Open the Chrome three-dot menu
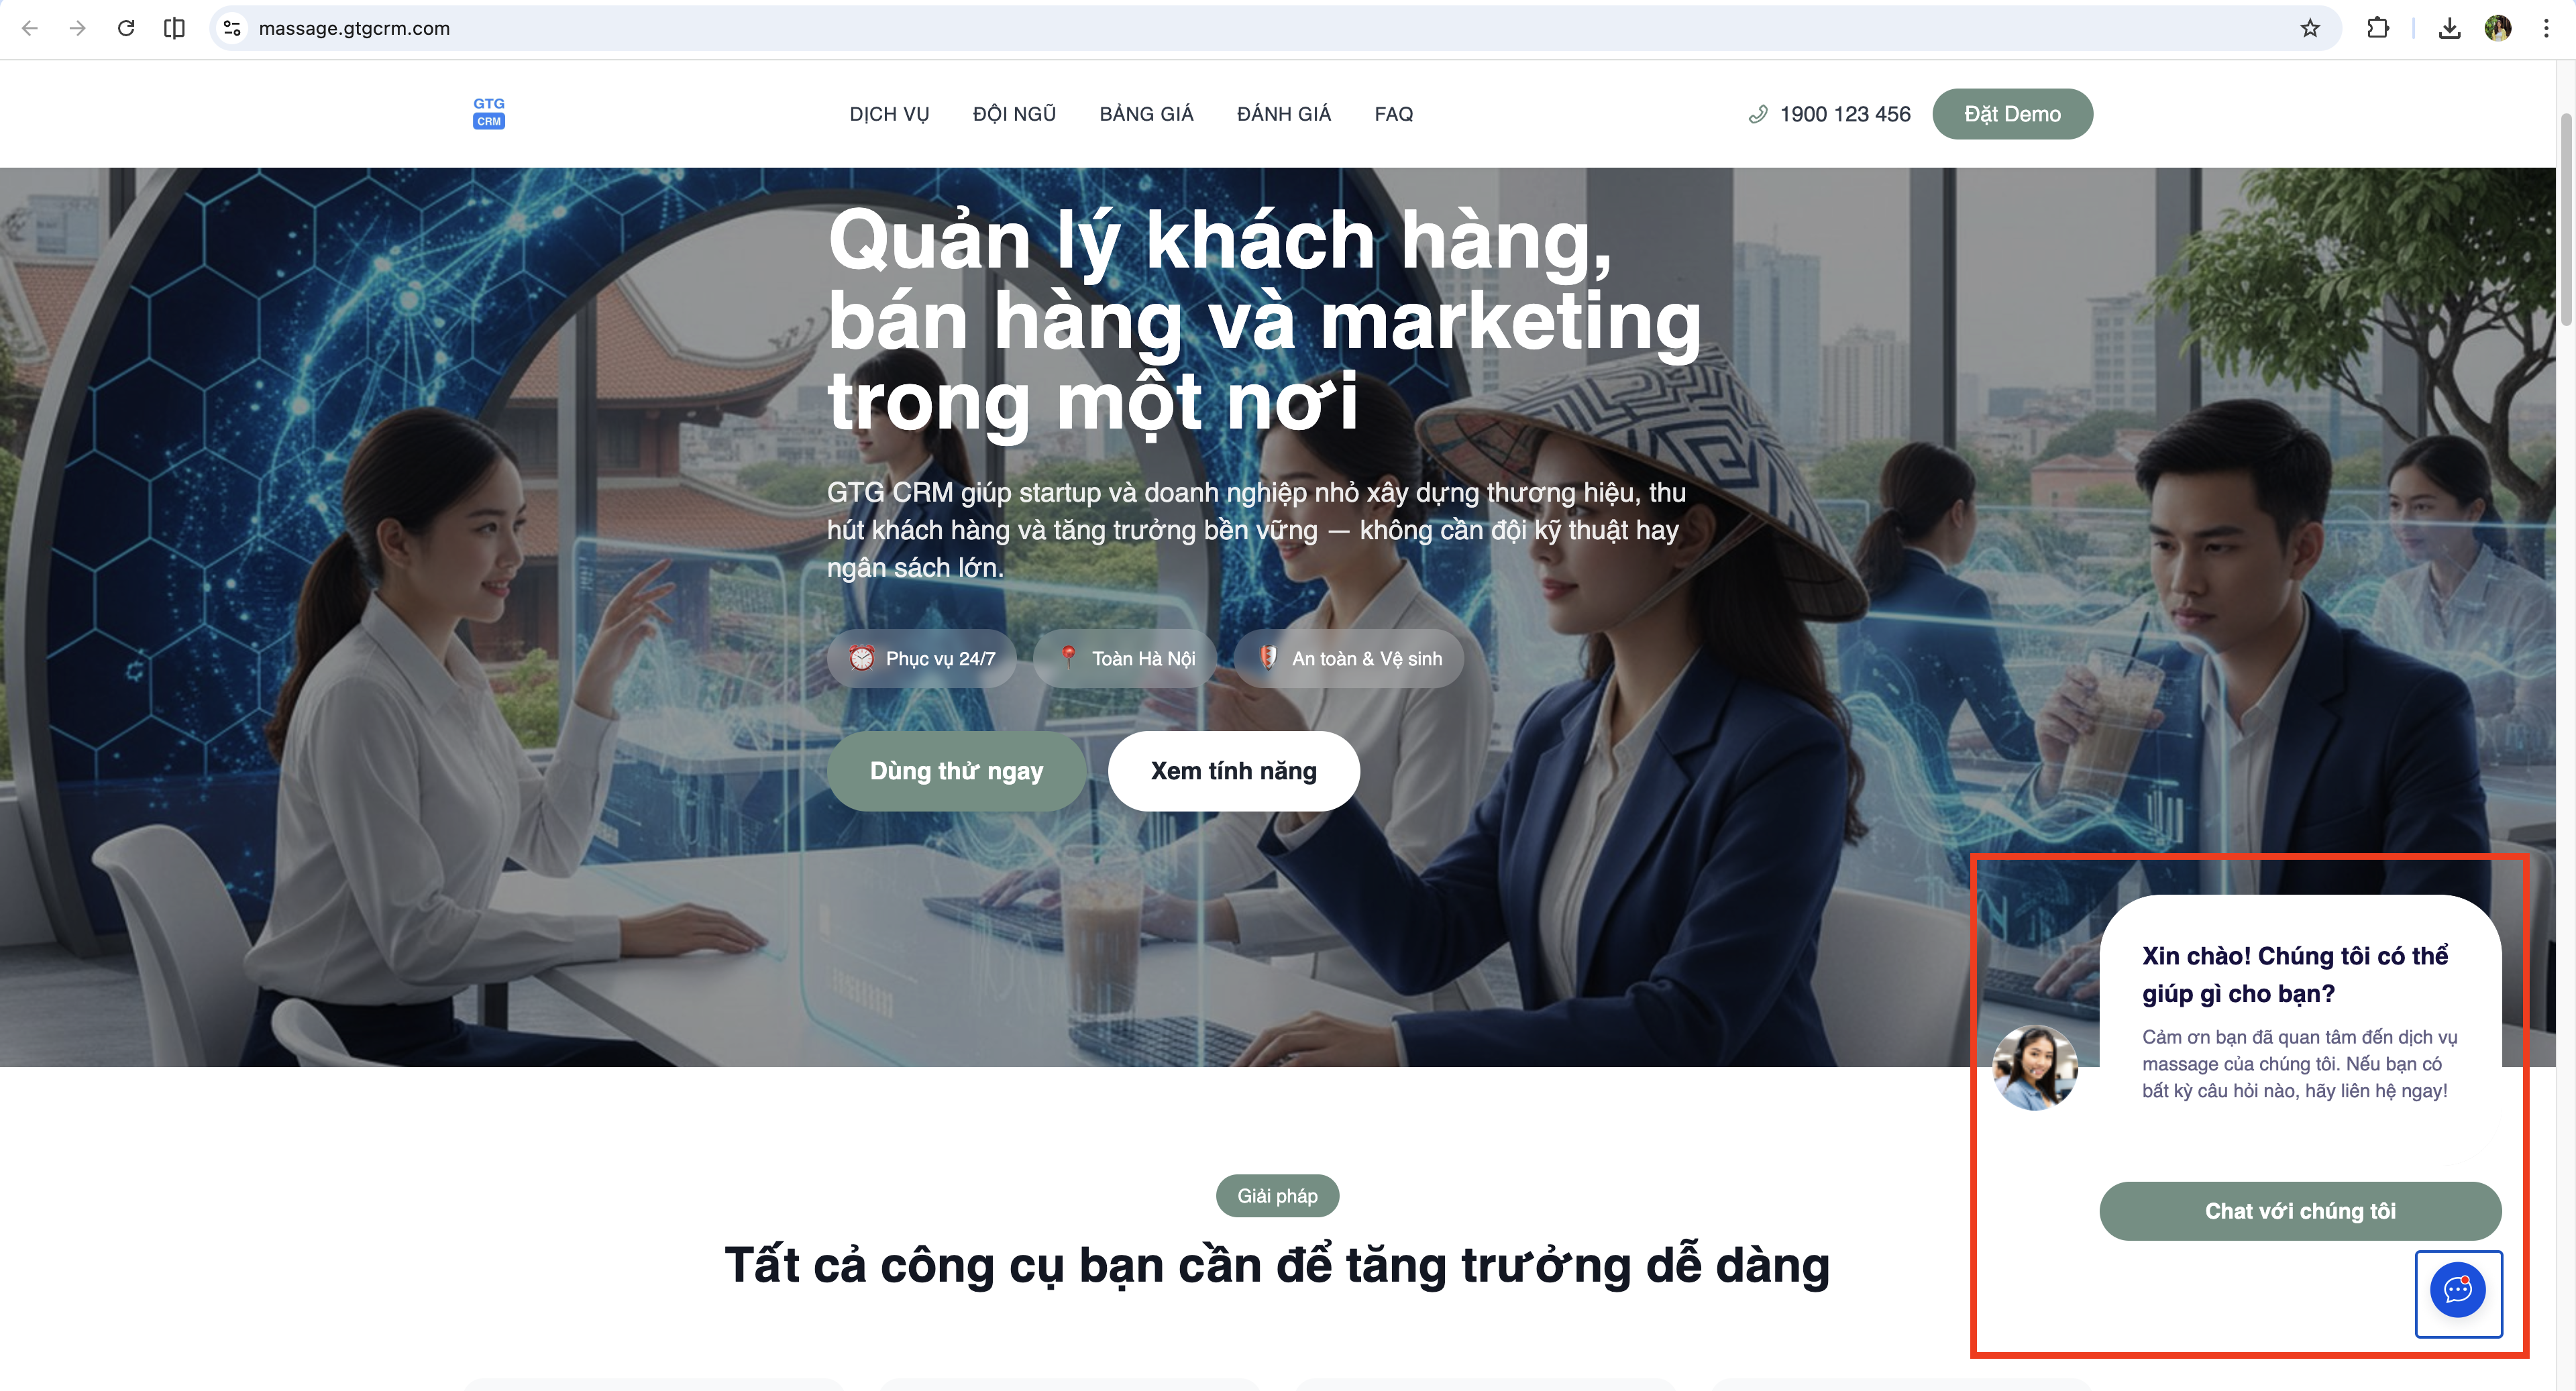Viewport: 2576px width, 1391px height. coord(2546,28)
